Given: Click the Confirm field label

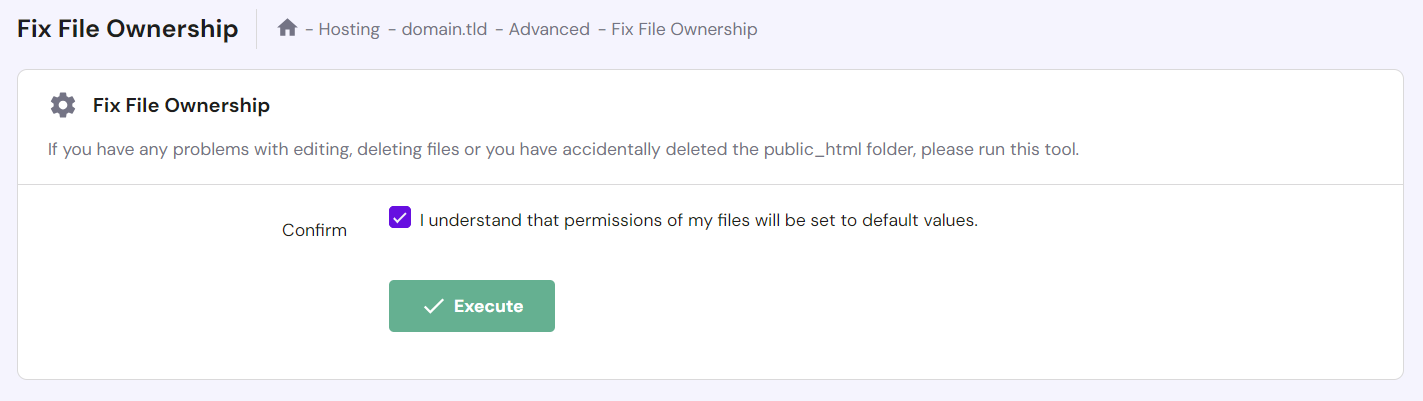Looking at the screenshot, I should [314, 230].
